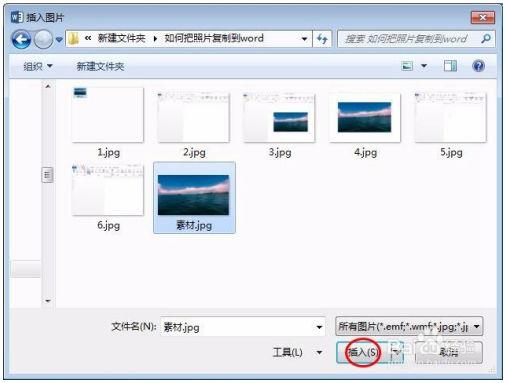The image size is (506, 383).
Task: Open the 工具(L) menu
Action: click(297, 352)
